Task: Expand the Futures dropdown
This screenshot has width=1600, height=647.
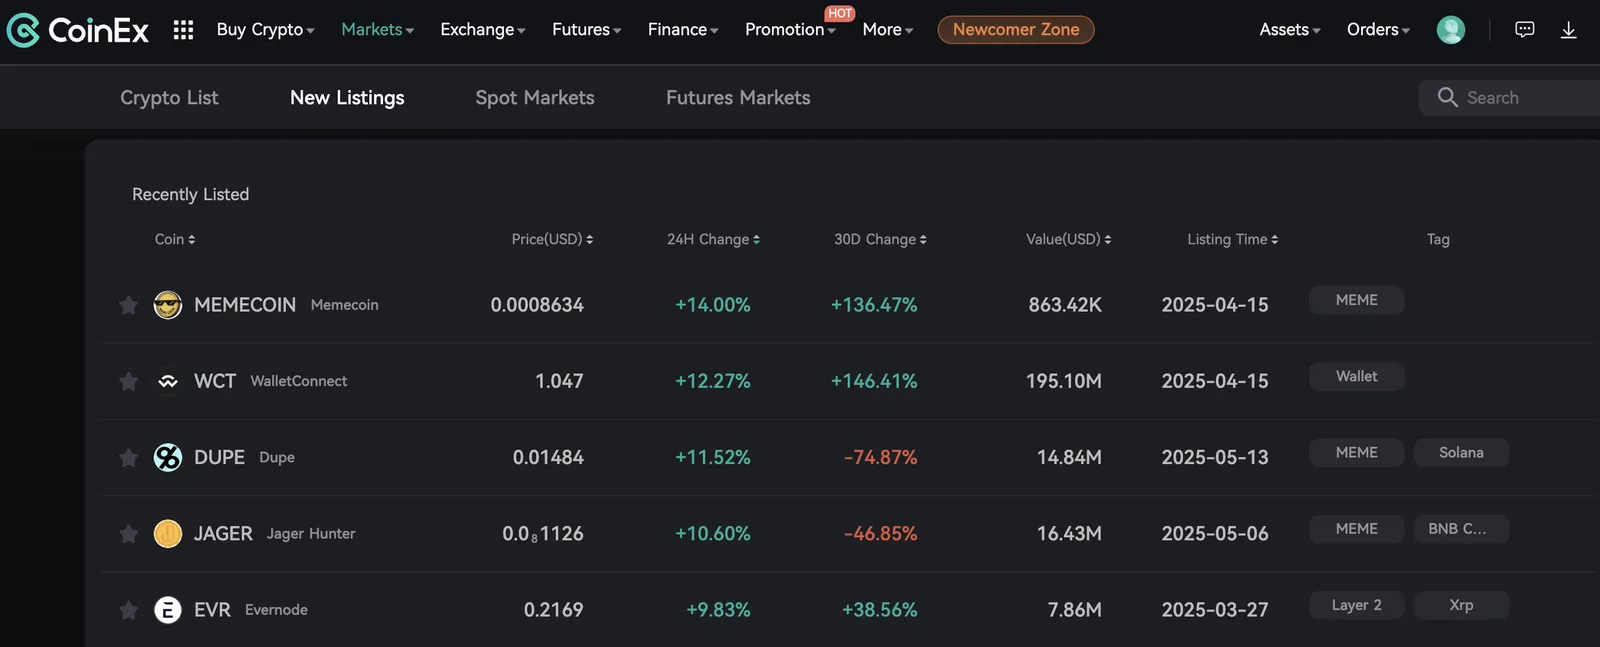Action: click(587, 30)
